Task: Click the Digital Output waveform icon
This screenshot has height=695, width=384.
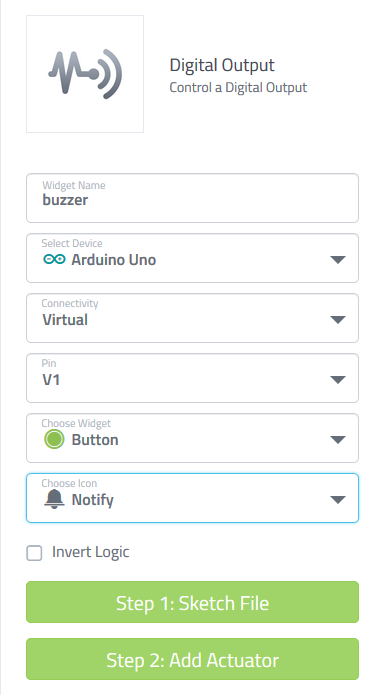Action: tap(85, 74)
